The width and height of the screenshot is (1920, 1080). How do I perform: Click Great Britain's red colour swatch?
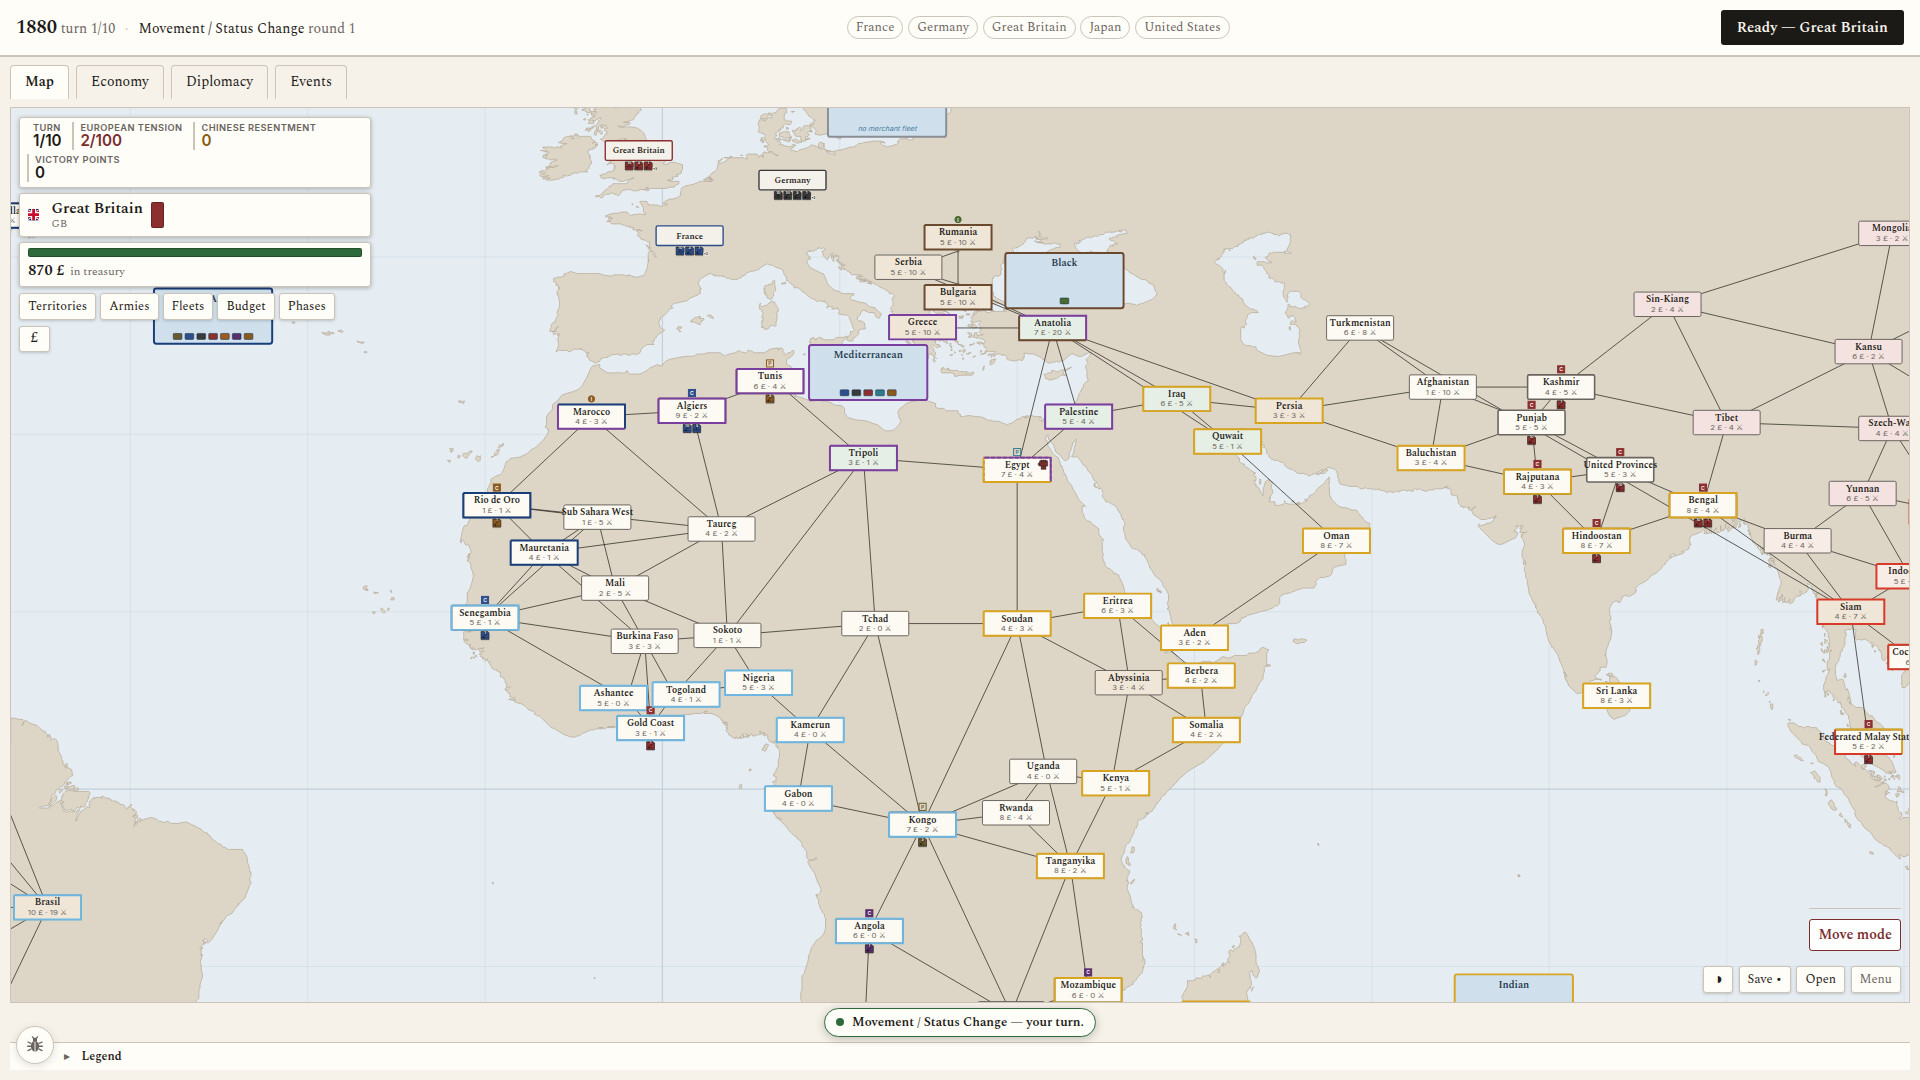pos(157,215)
